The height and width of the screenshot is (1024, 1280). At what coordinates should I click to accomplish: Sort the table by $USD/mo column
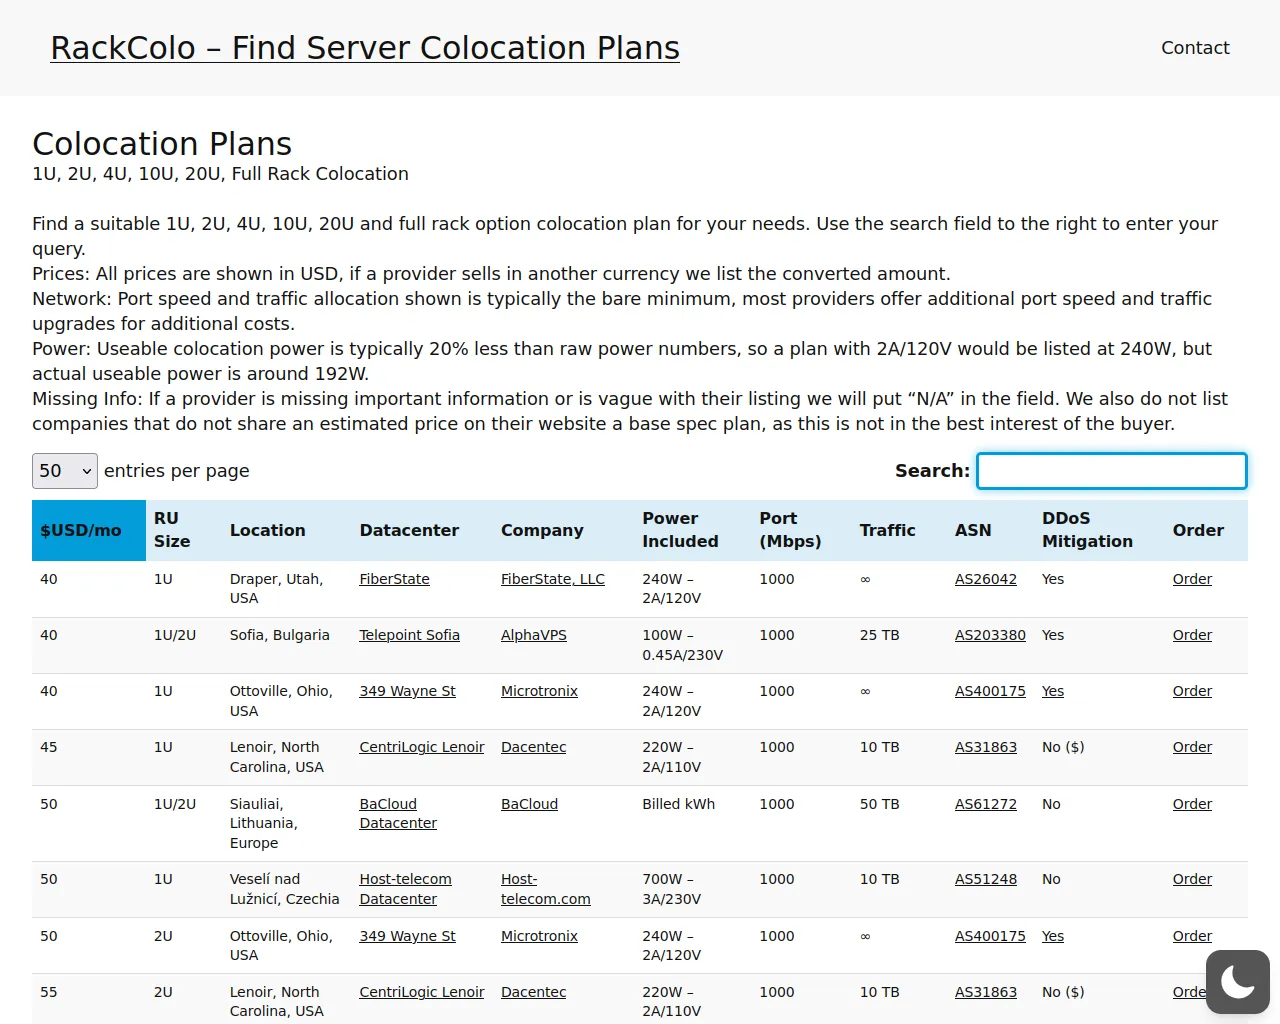coord(81,531)
